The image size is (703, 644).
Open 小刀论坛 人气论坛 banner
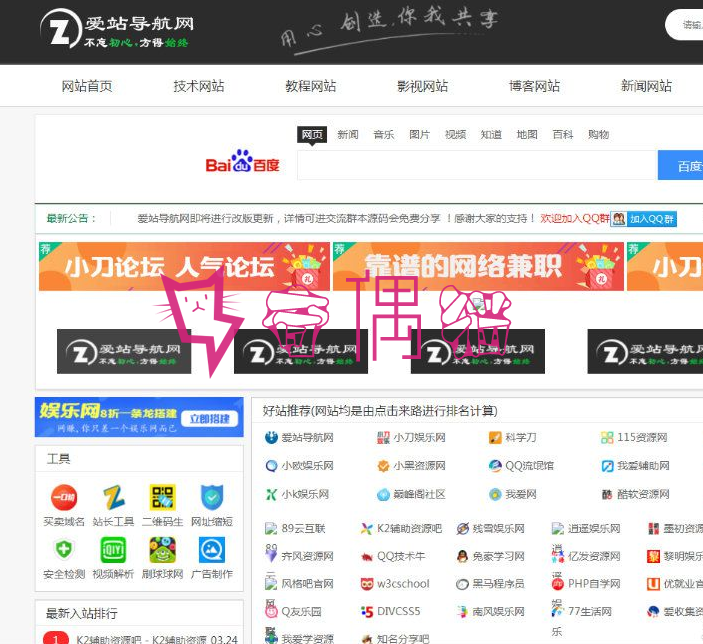[184, 266]
